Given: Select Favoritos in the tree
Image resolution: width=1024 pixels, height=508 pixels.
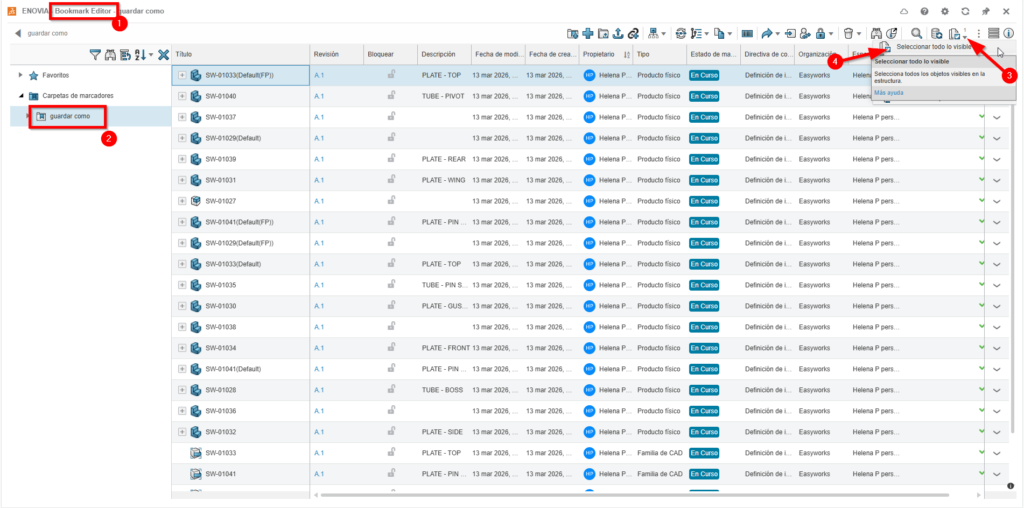Looking at the screenshot, I should (x=55, y=75).
